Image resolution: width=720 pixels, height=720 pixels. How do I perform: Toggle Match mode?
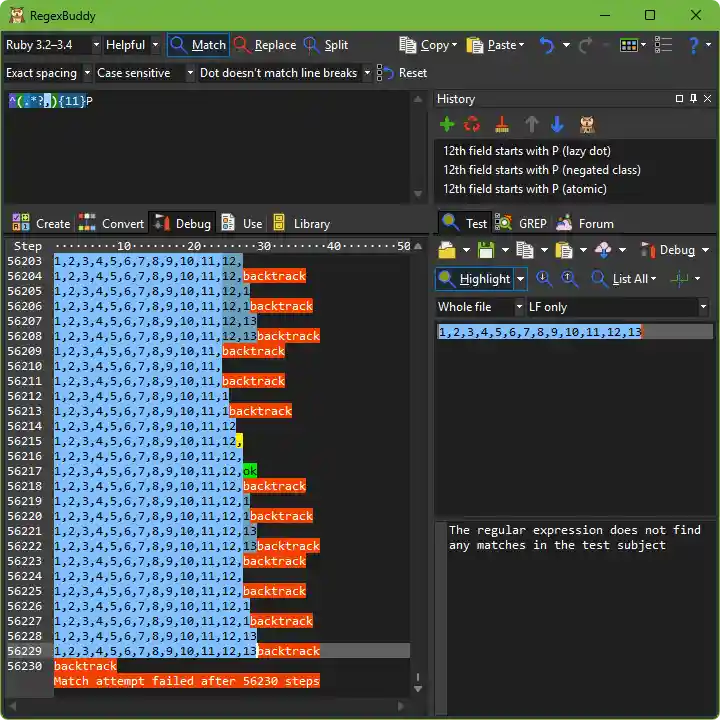(198, 45)
